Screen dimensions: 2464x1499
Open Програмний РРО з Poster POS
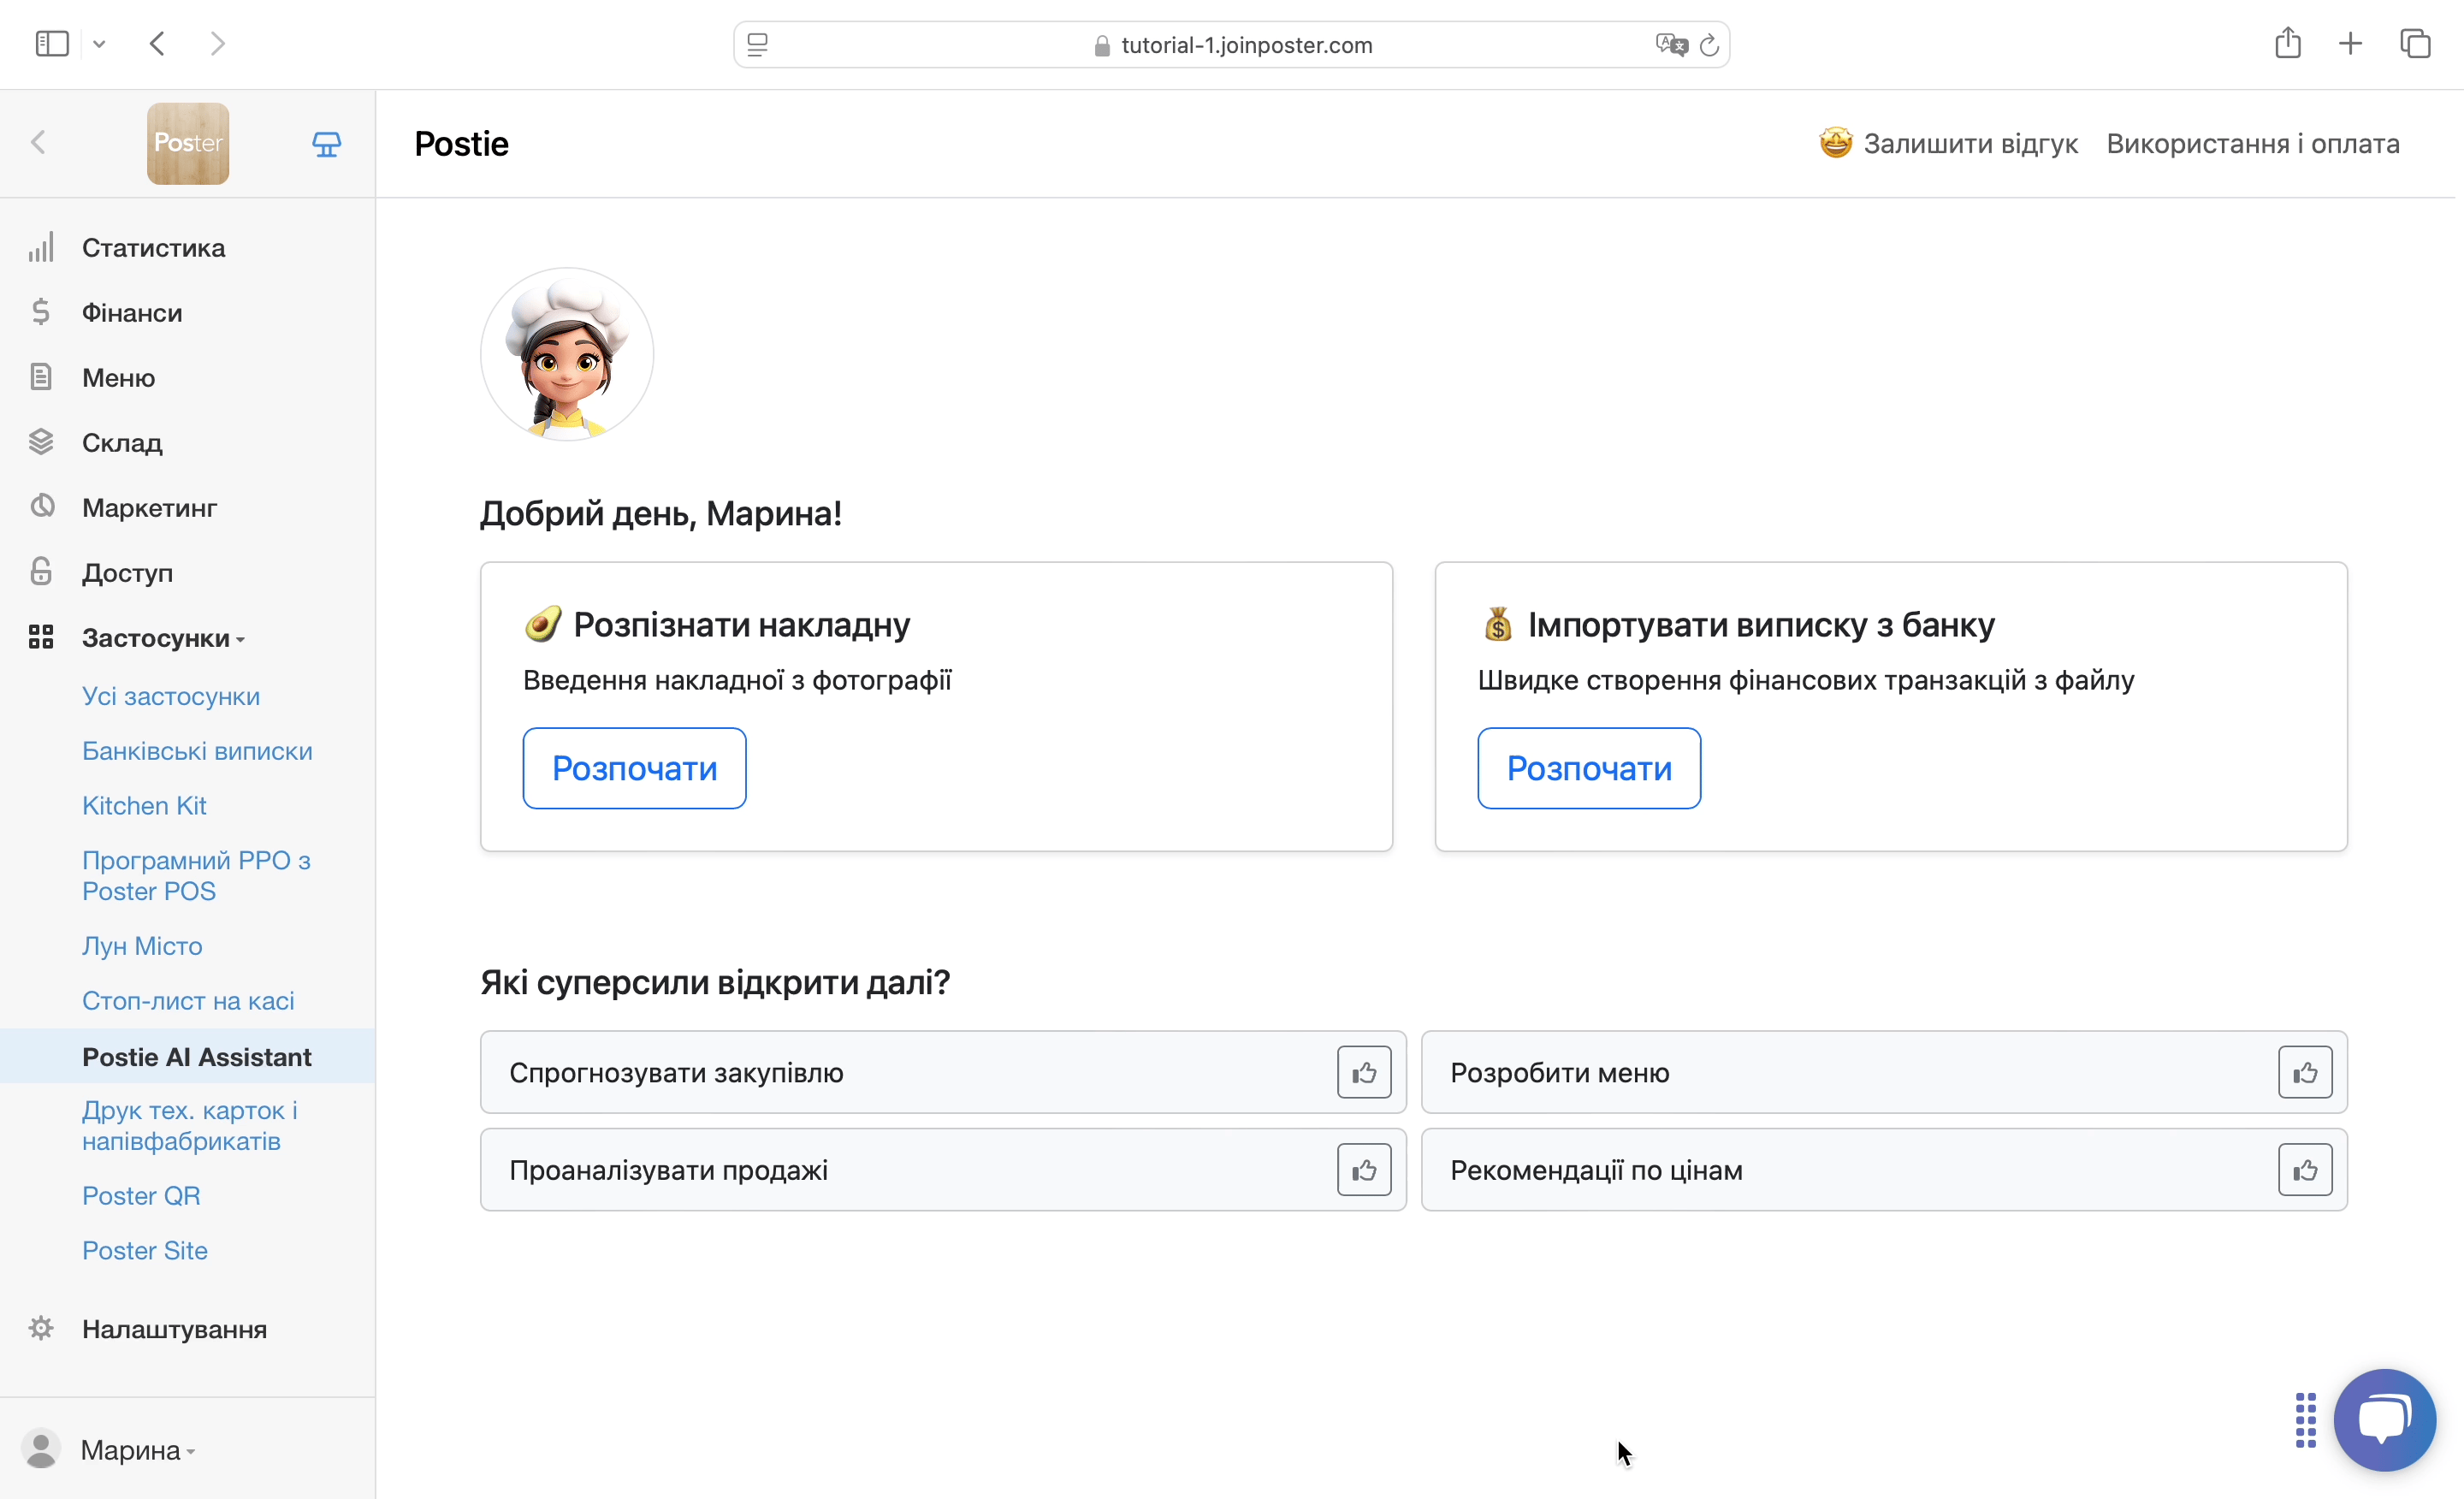pos(197,876)
